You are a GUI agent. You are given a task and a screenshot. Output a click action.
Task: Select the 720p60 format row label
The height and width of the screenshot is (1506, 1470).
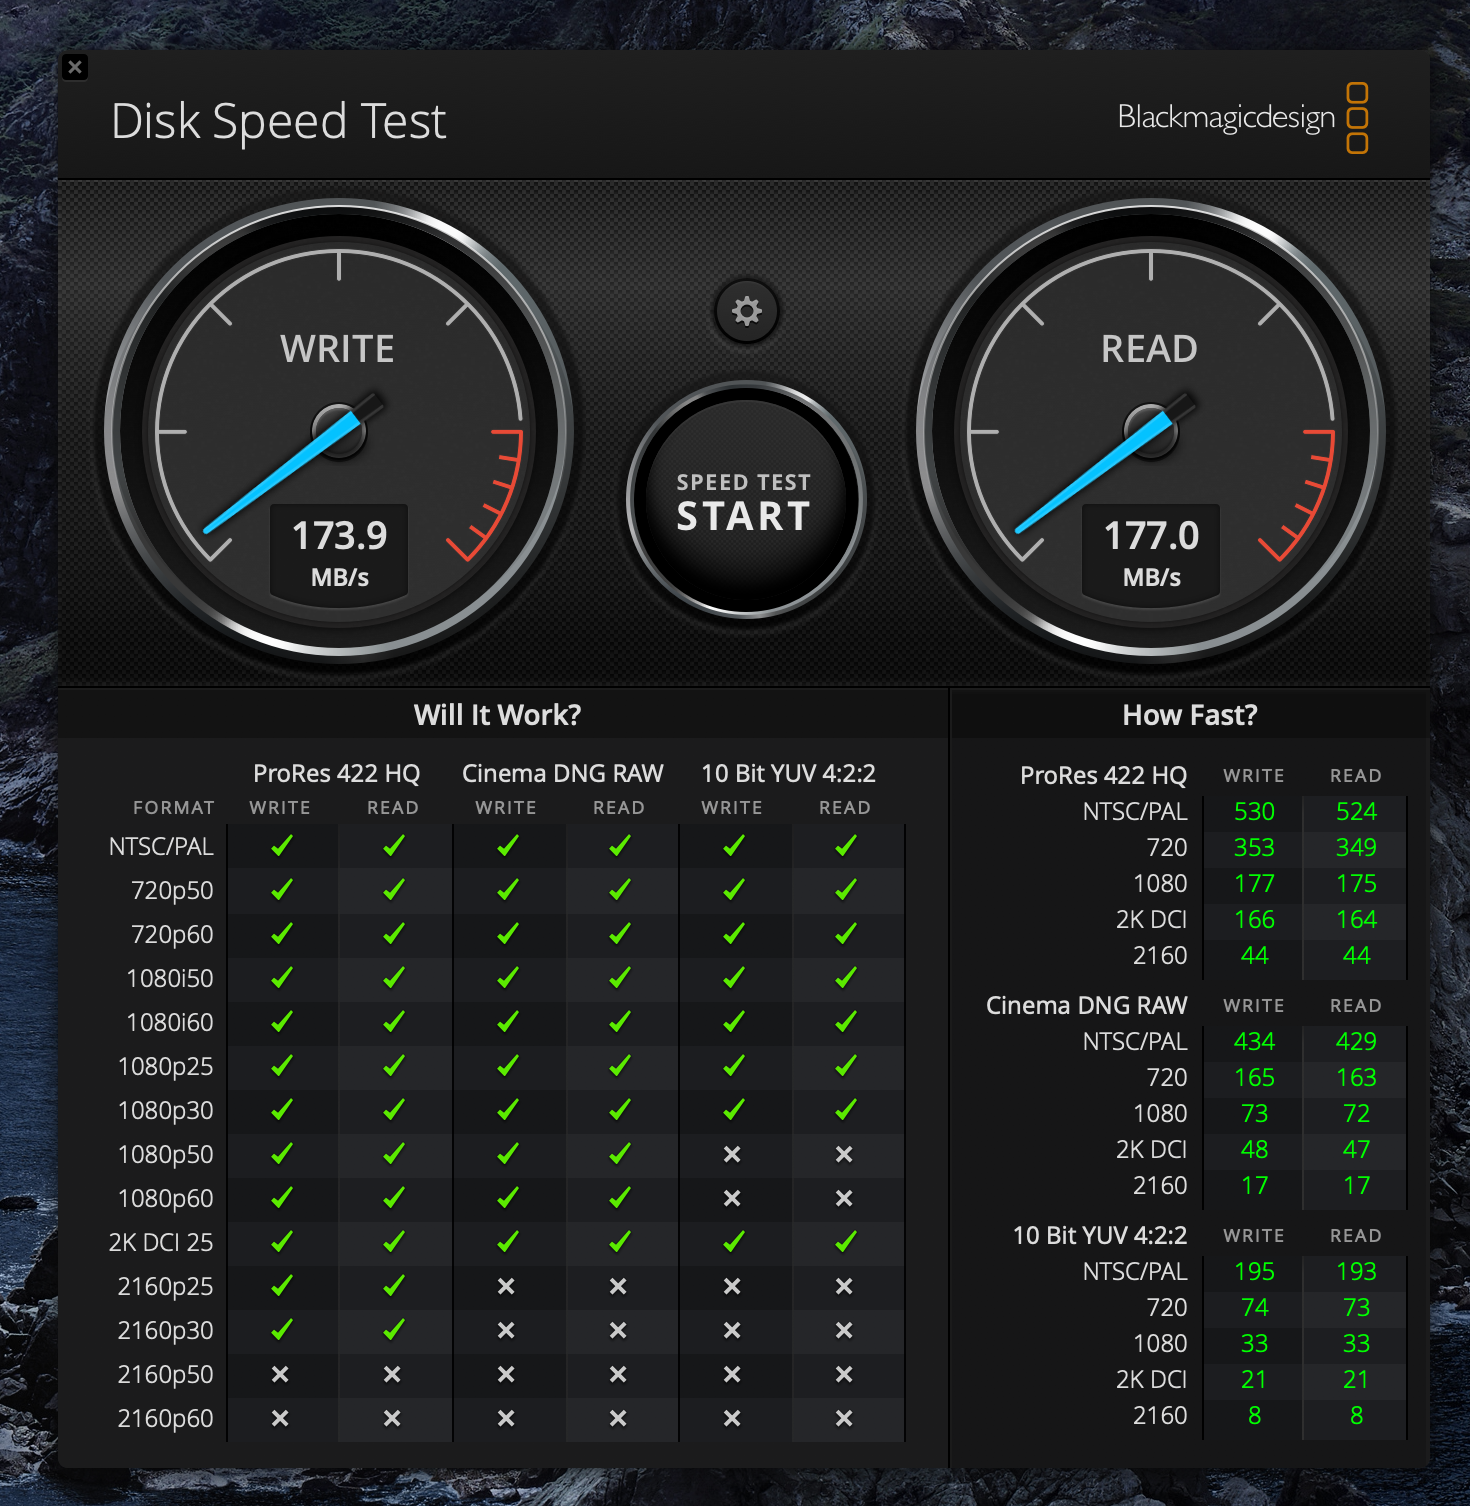pos(172,934)
